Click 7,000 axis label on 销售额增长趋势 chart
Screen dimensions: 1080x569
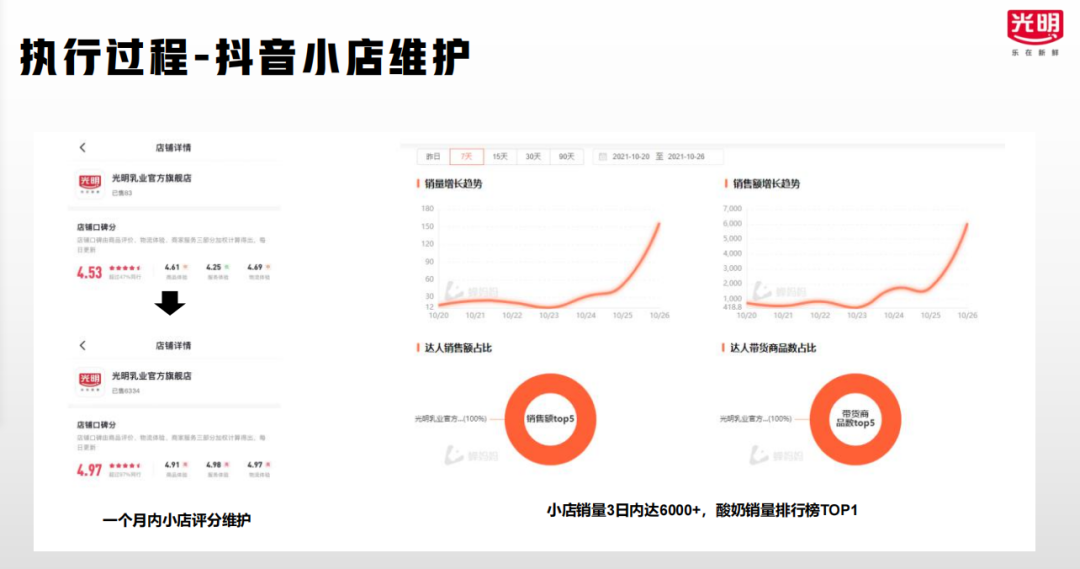coord(732,209)
